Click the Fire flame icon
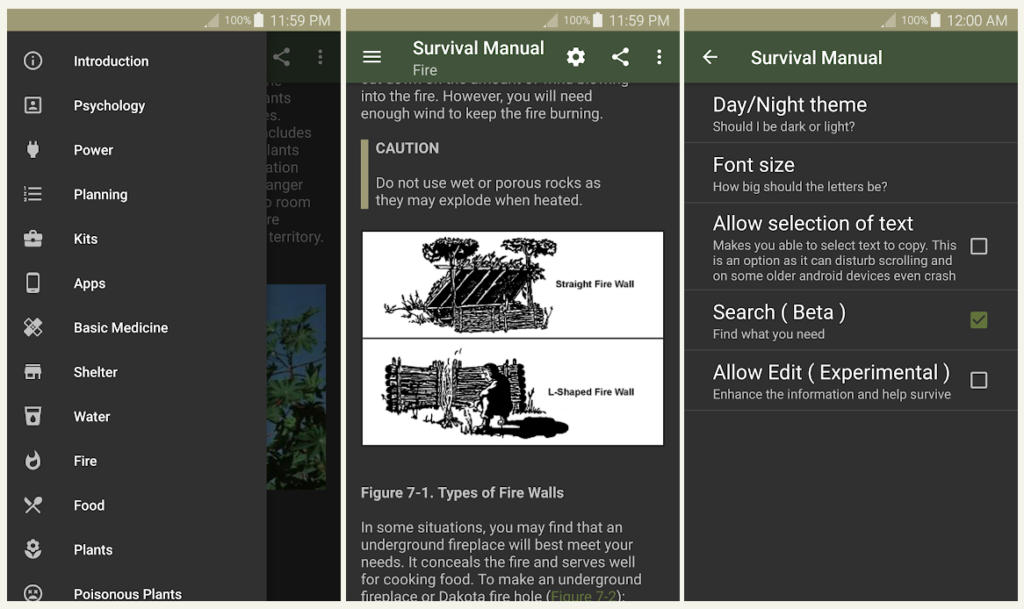This screenshot has width=1024, height=609. (33, 460)
